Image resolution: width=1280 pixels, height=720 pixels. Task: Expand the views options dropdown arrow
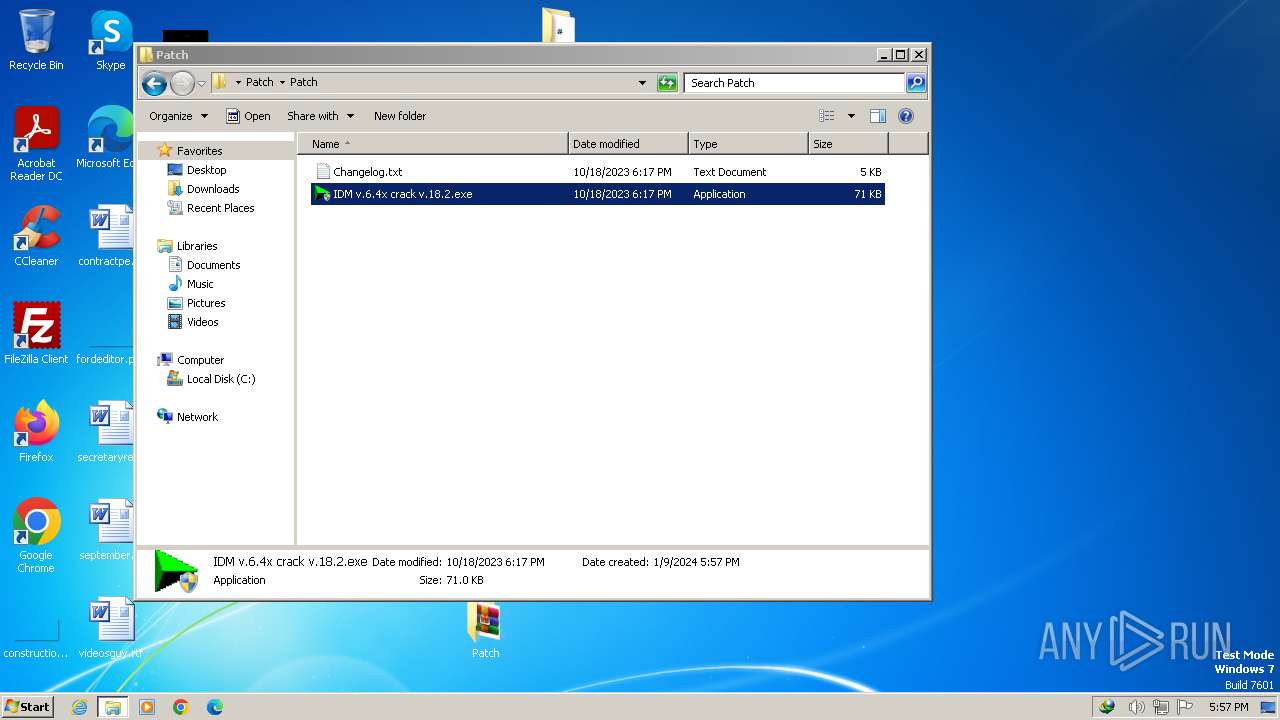point(851,116)
